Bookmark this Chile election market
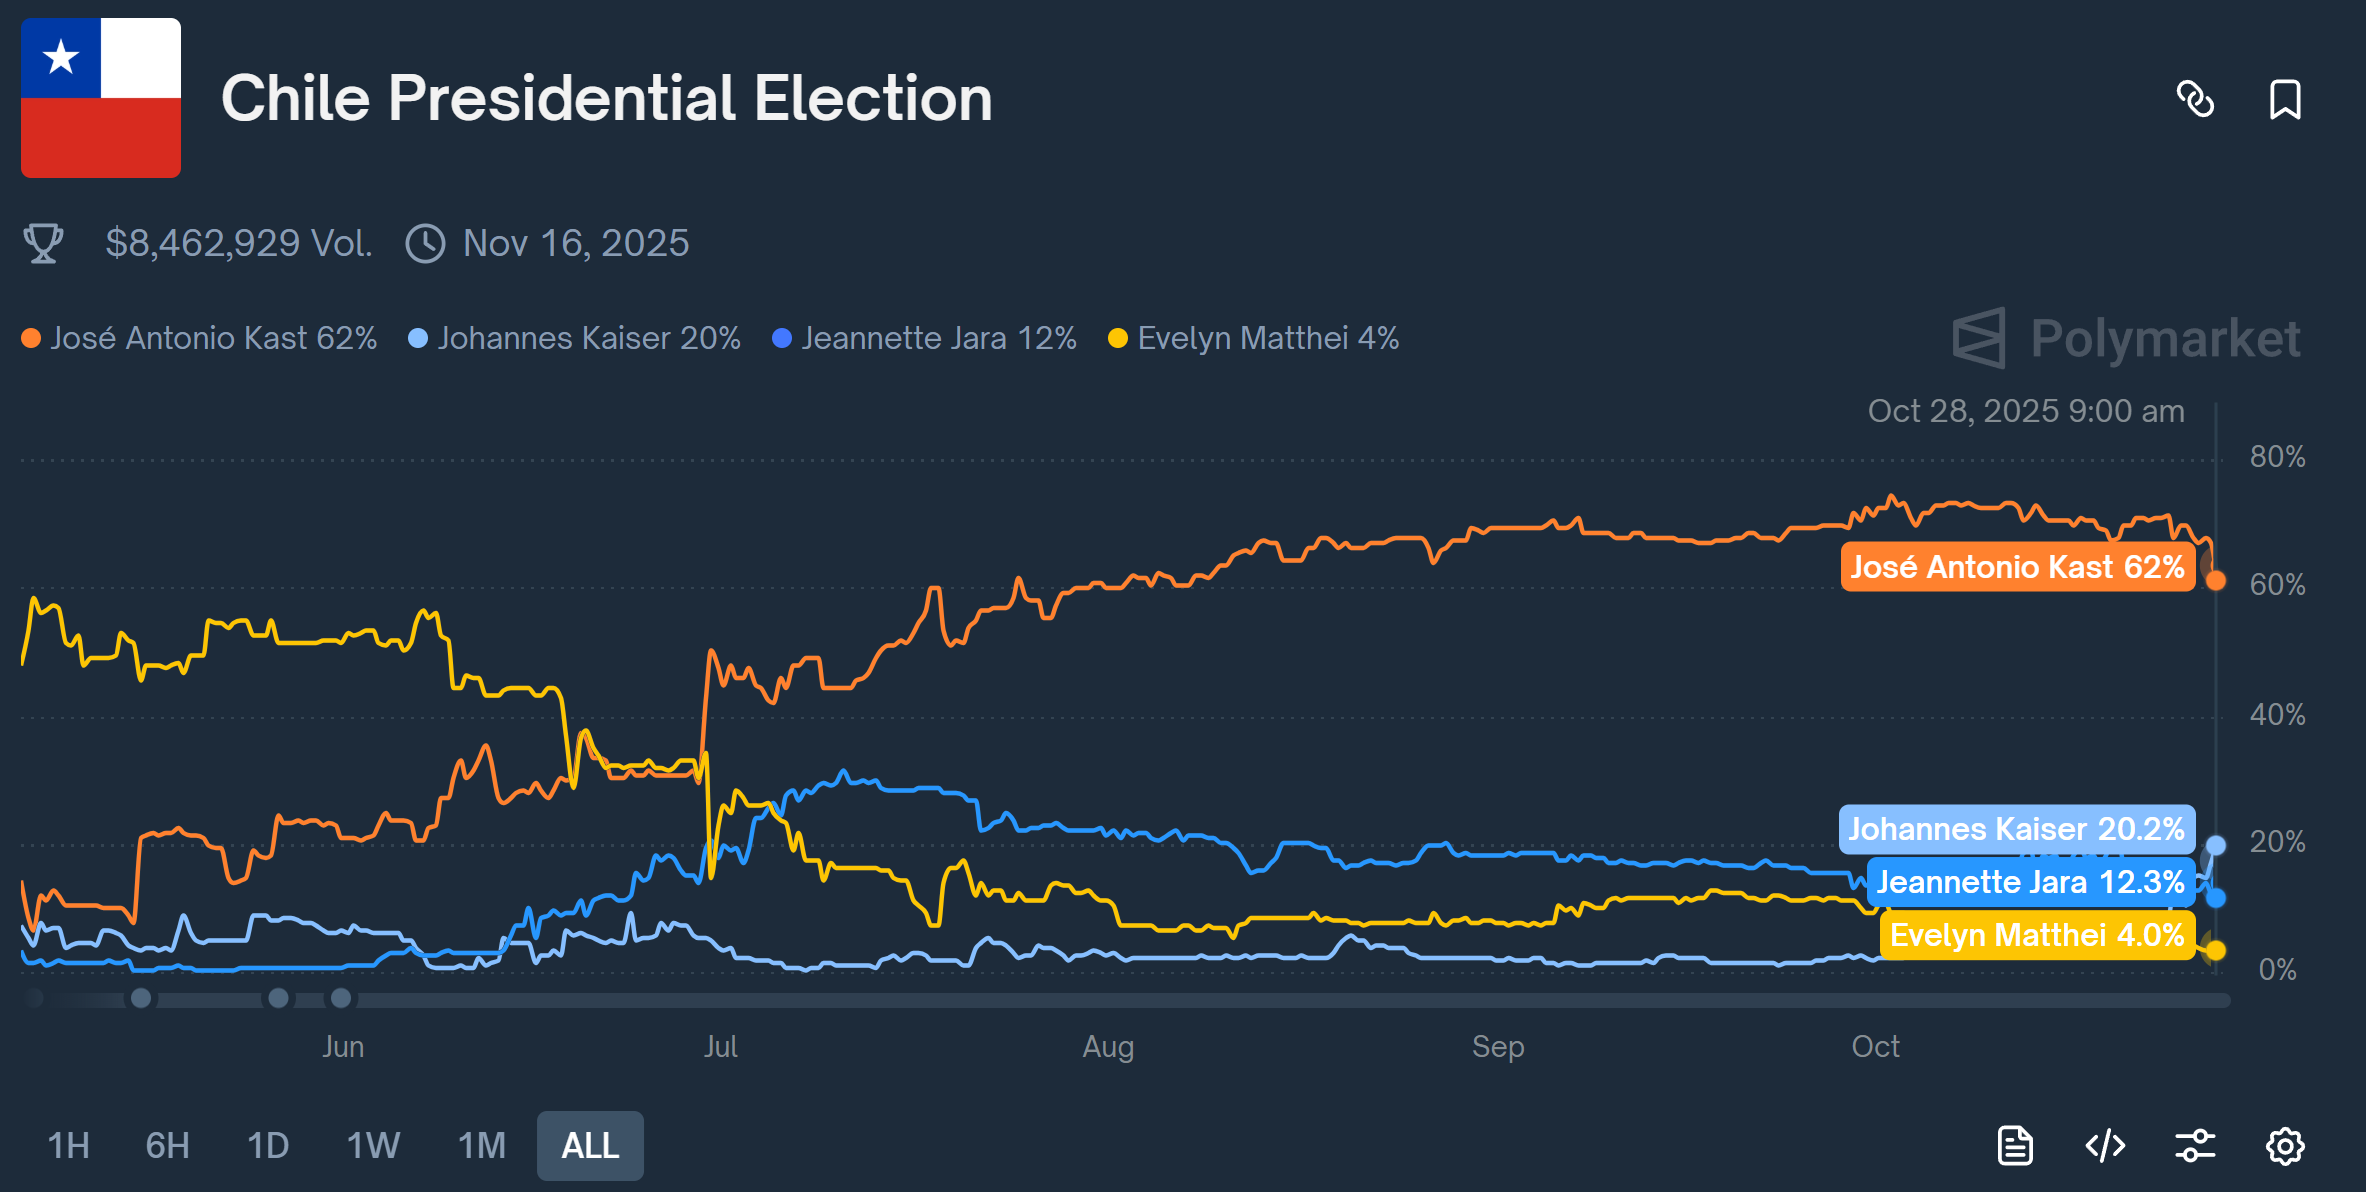The width and height of the screenshot is (2366, 1192). (x=2285, y=99)
